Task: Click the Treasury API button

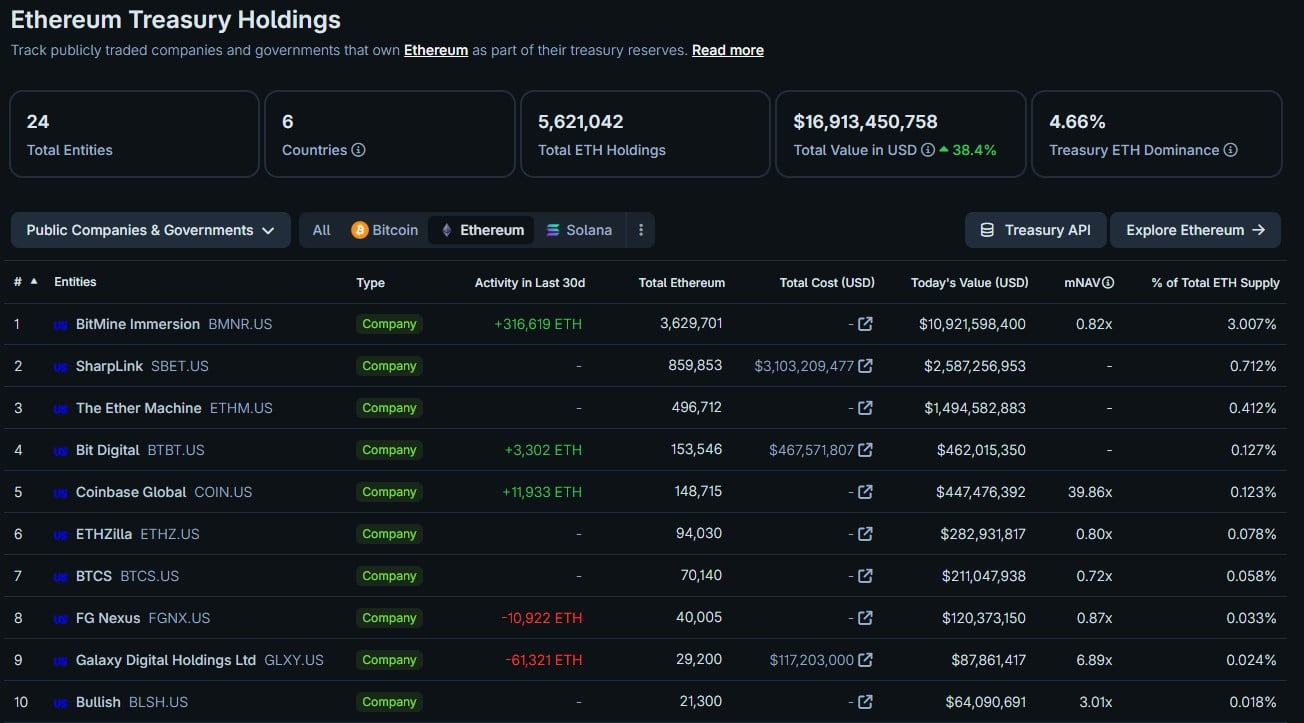Action: (x=1035, y=230)
